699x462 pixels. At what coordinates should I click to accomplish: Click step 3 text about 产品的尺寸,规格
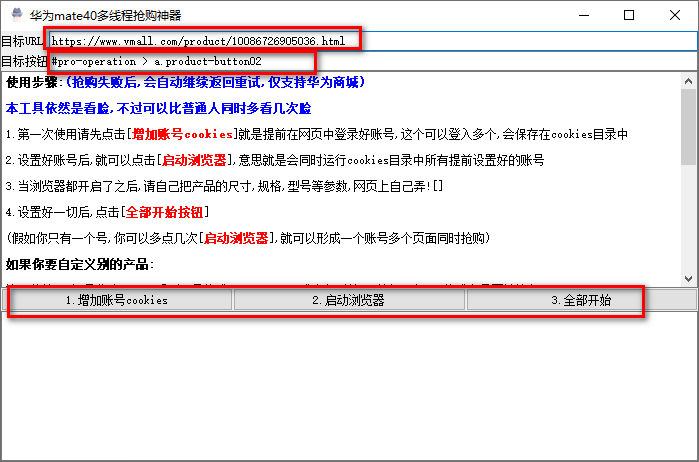tap(224, 186)
